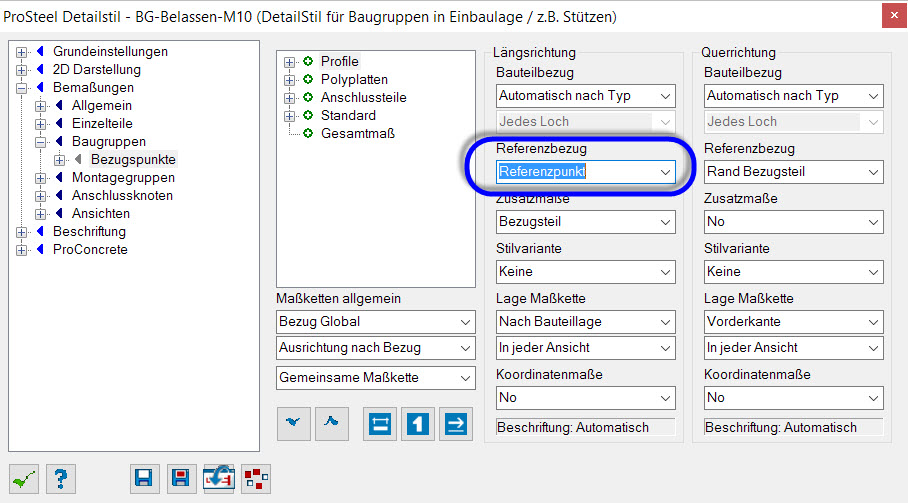
Task: Click the blue floppy disk save icon
Action: pos(144,478)
